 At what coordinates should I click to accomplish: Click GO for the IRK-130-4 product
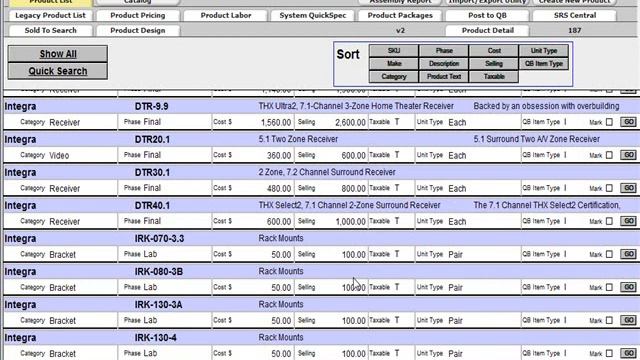pyautogui.click(x=629, y=353)
